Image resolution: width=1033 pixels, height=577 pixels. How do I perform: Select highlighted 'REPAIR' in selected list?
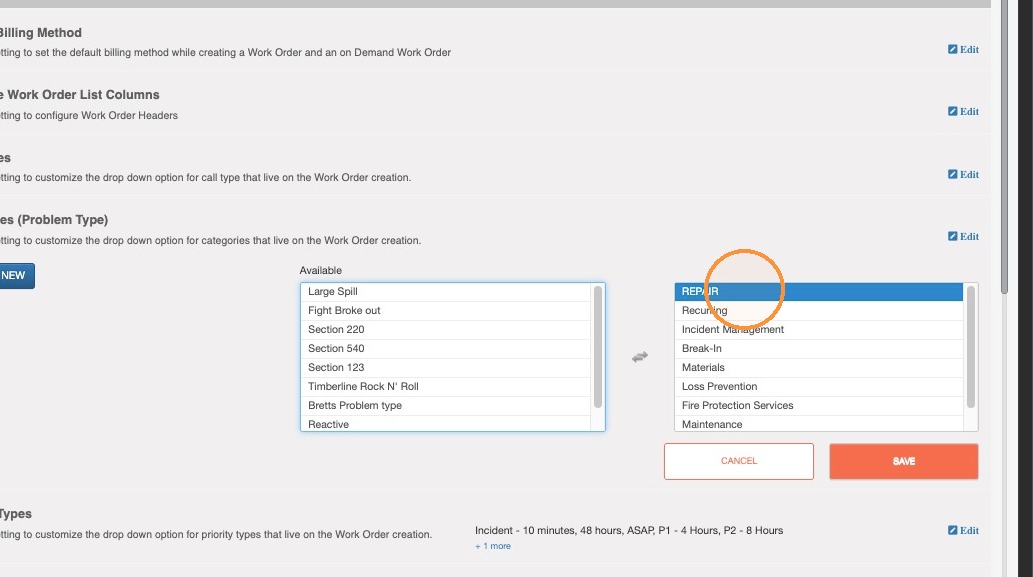coord(819,292)
